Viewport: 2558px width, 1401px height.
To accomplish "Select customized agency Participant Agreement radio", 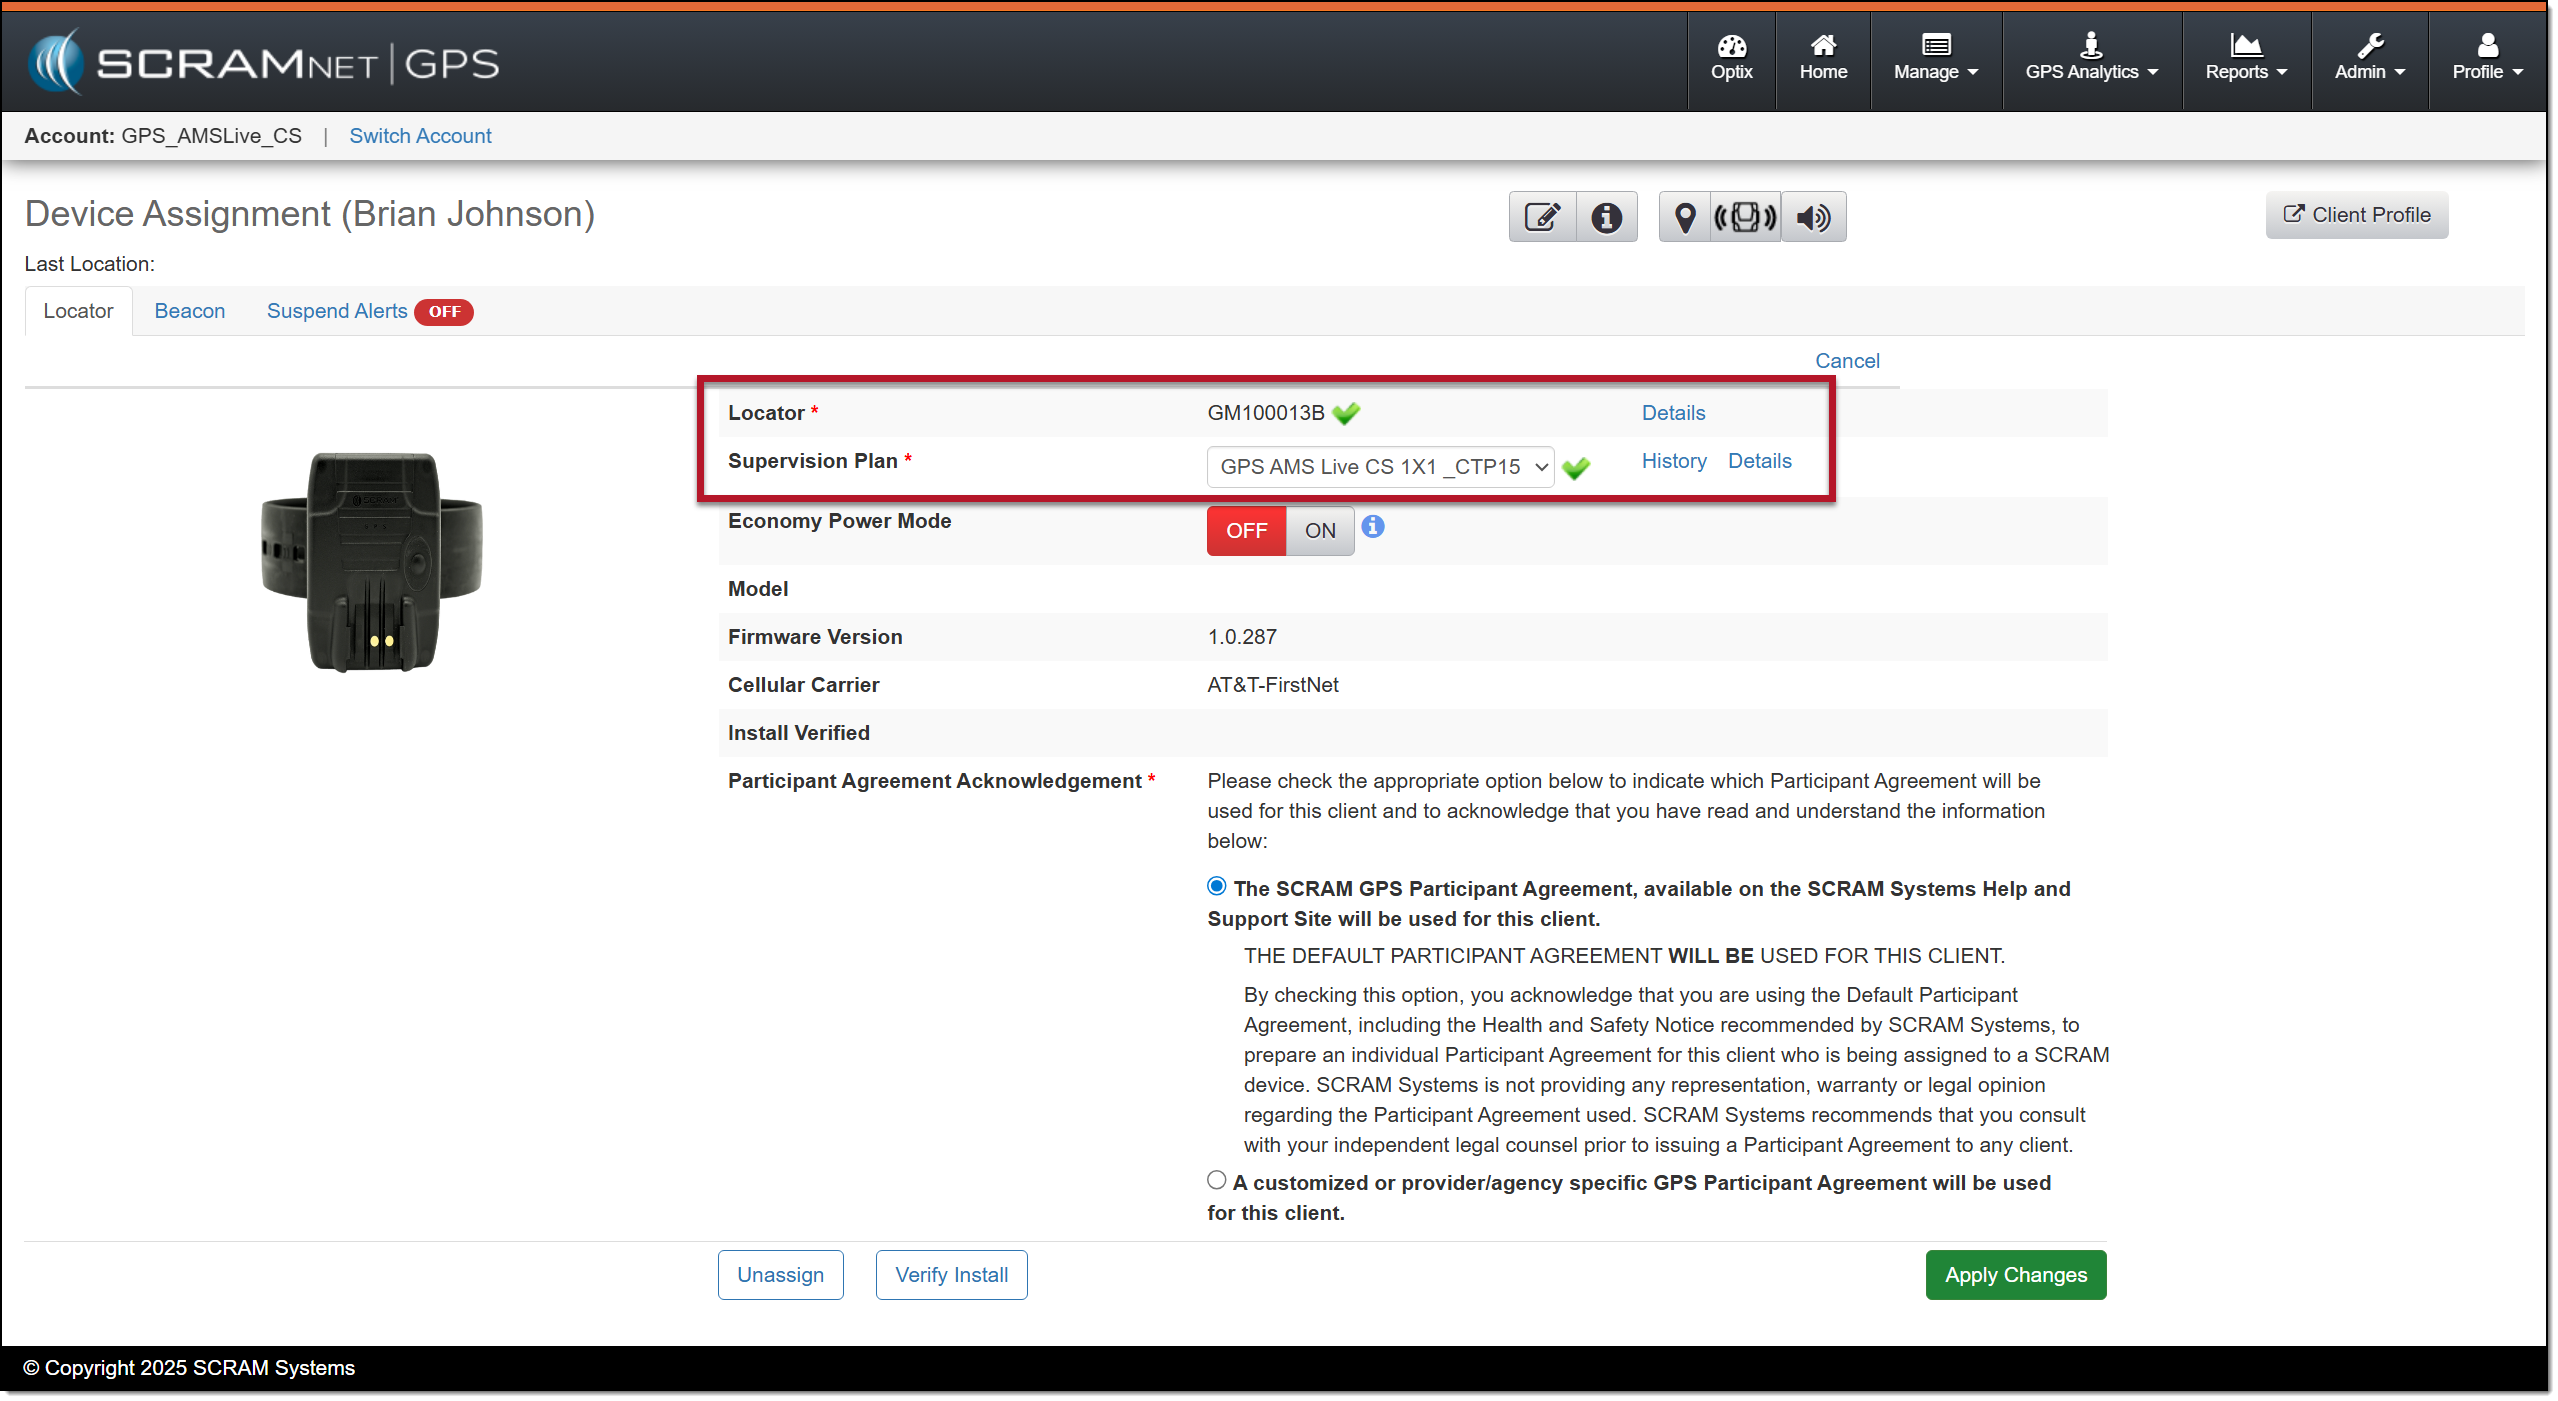I will tap(1216, 1180).
